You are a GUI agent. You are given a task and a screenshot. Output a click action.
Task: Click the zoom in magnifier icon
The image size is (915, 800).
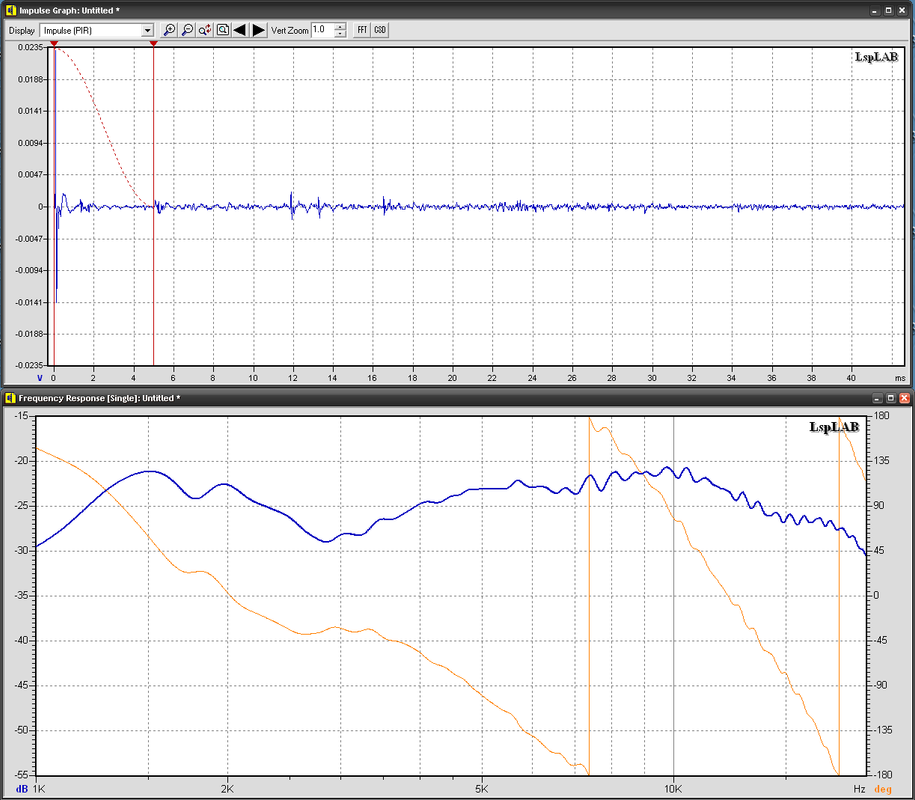pos(169,30)
